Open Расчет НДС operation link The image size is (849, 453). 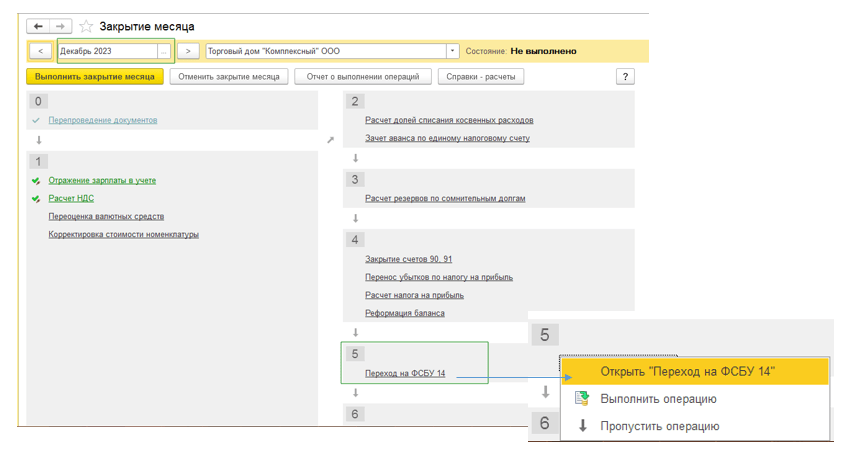pyautogui.click(x=71, y=198)
